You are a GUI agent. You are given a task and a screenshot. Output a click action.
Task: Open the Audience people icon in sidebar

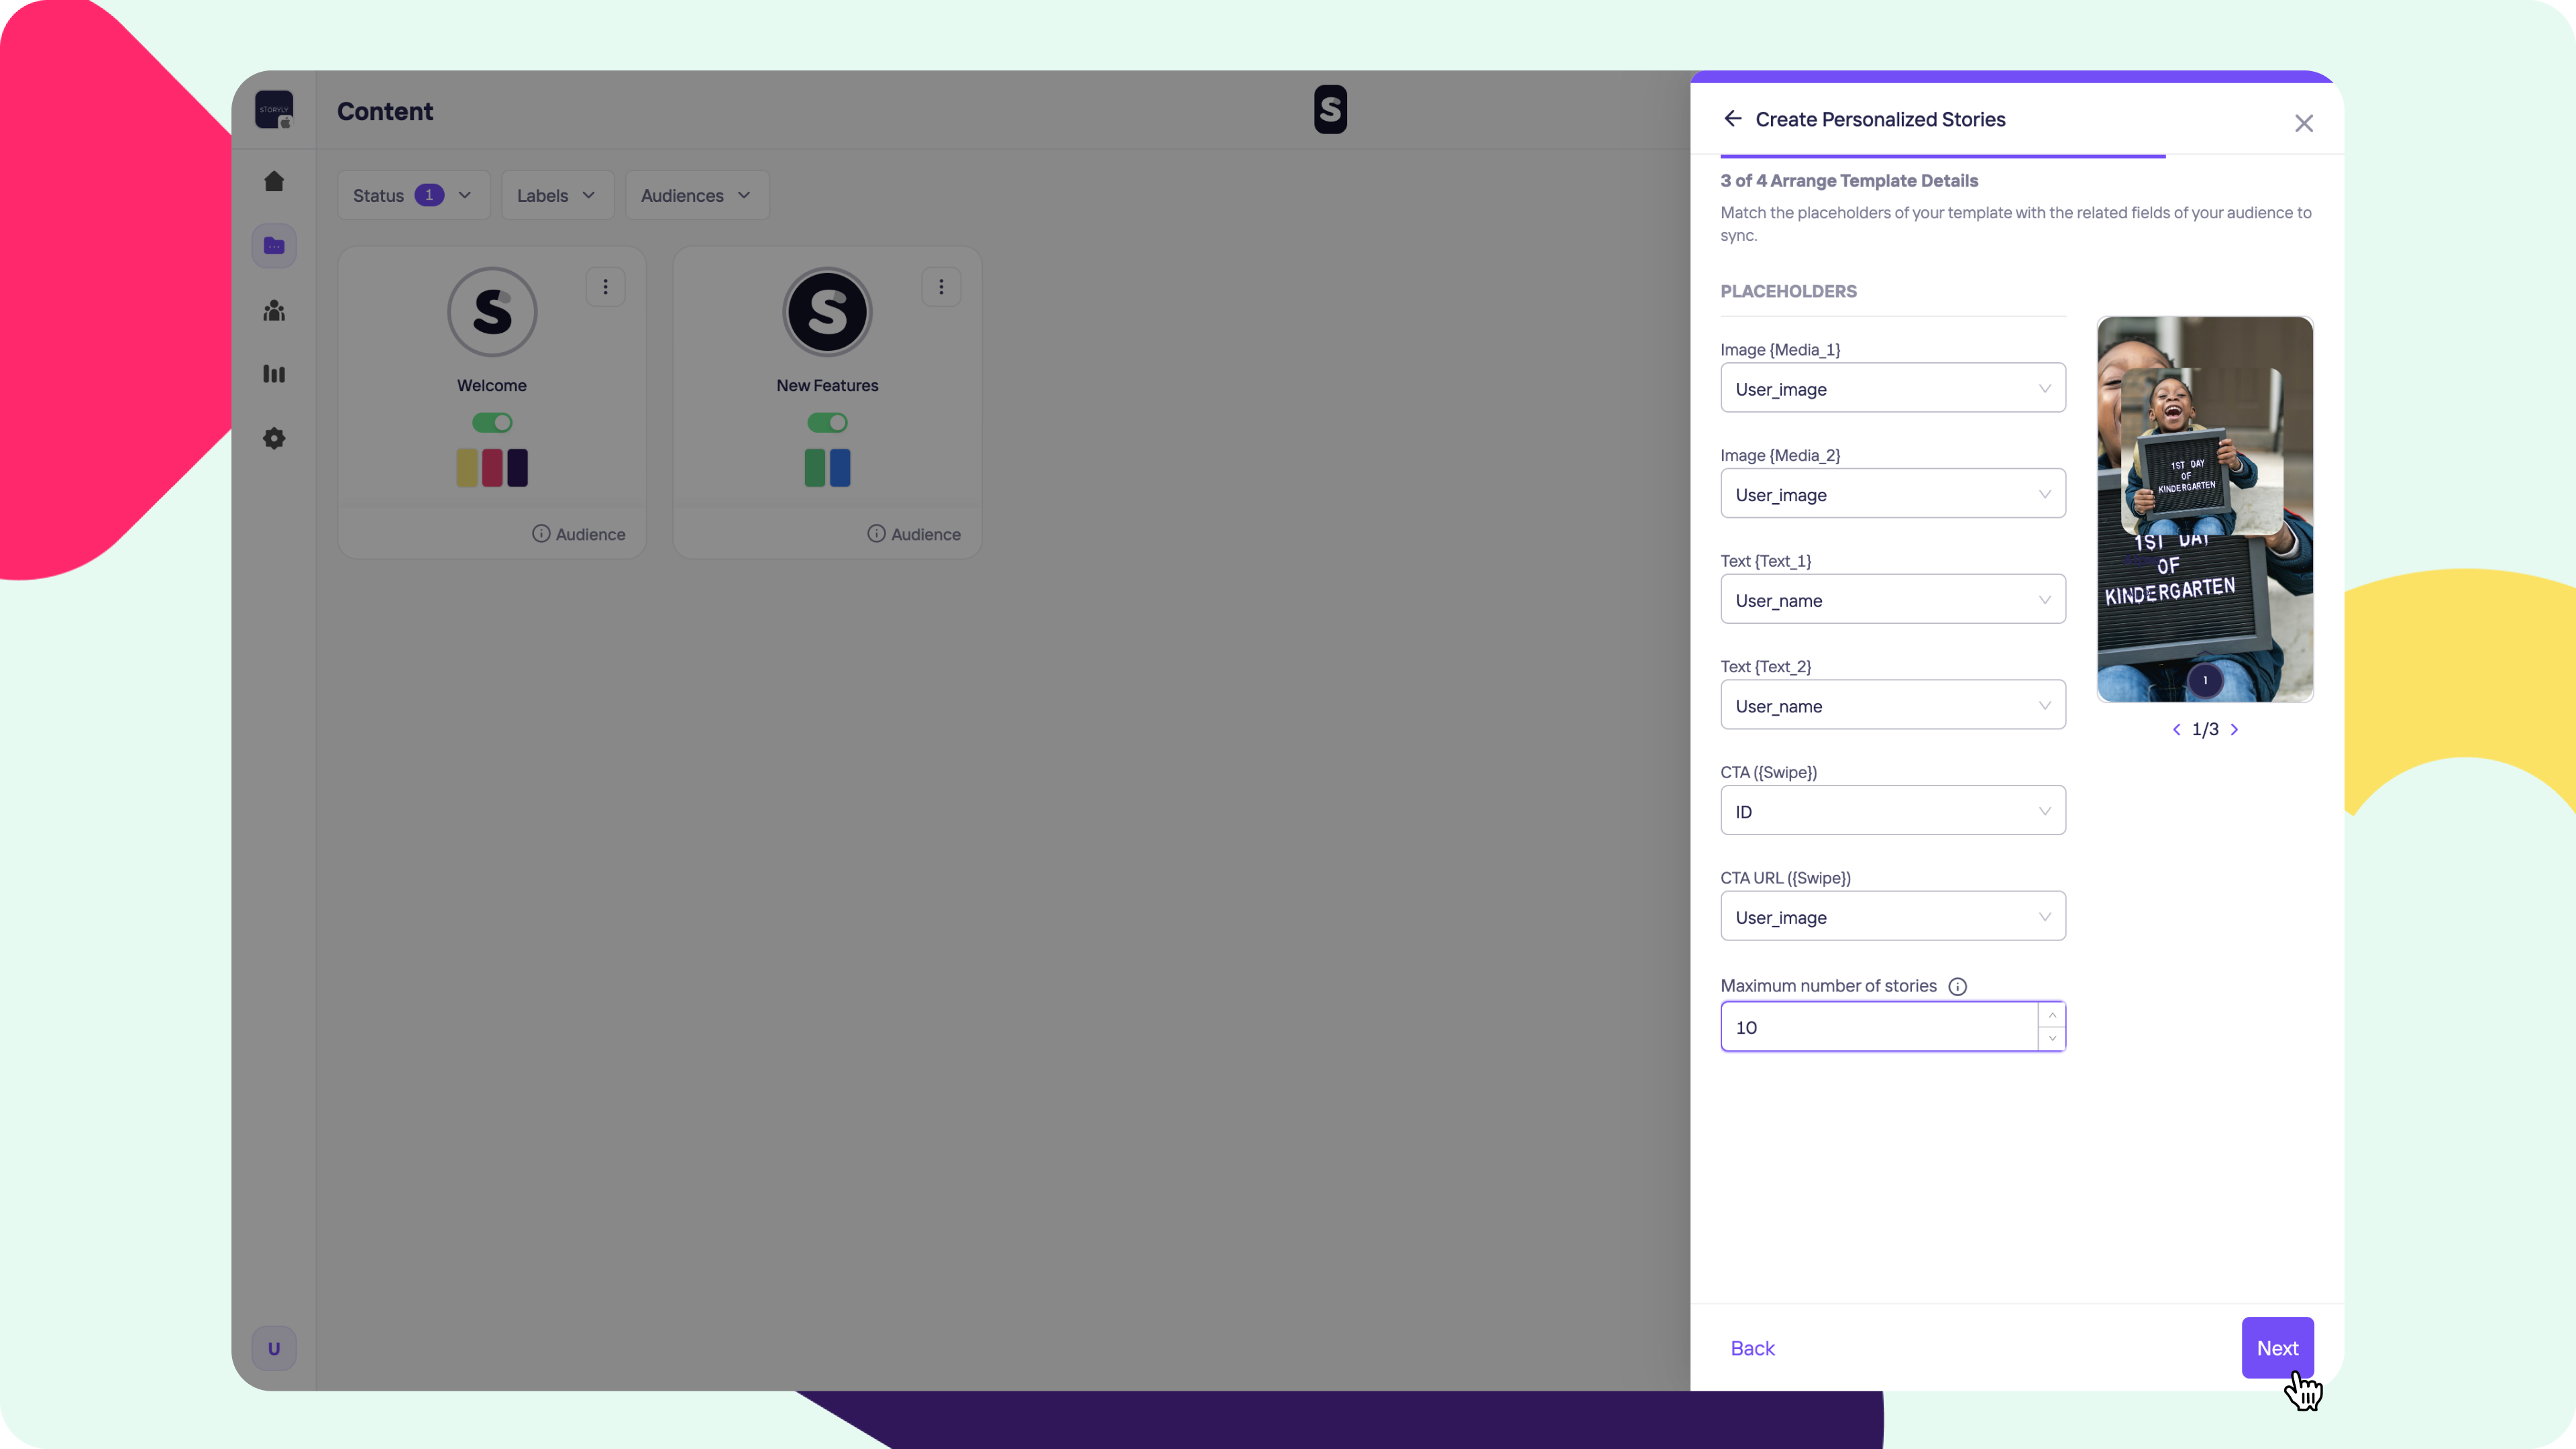(274, 311)
